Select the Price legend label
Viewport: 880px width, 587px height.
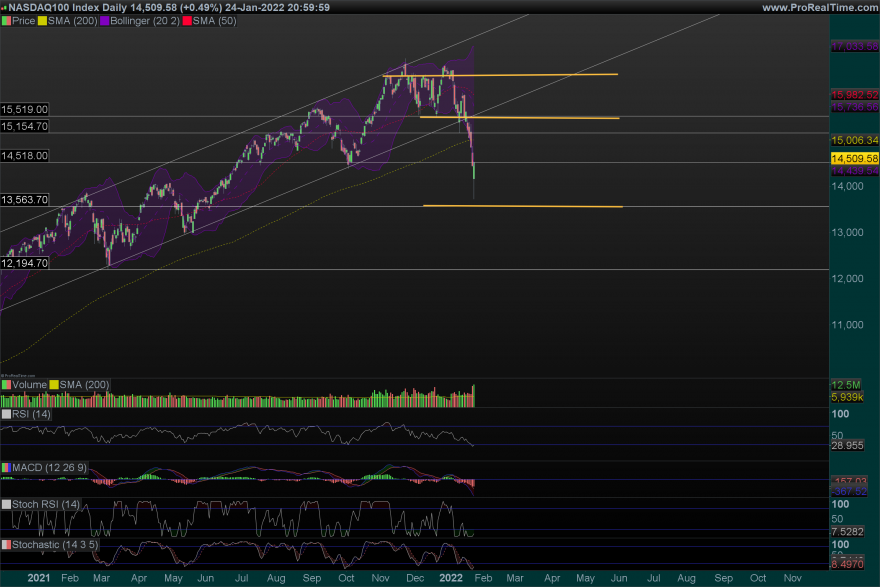[x=24, y=21]
